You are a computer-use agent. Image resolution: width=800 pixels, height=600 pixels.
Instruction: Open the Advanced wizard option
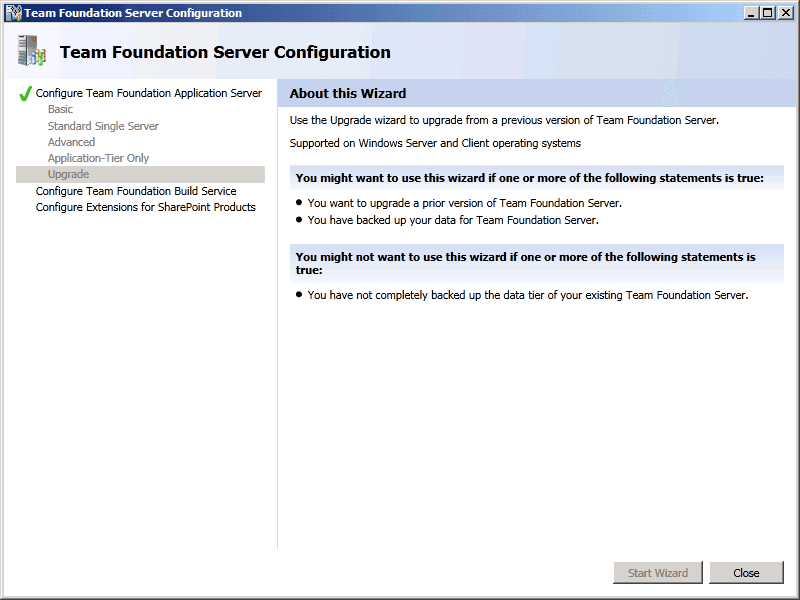click(71, 142)
